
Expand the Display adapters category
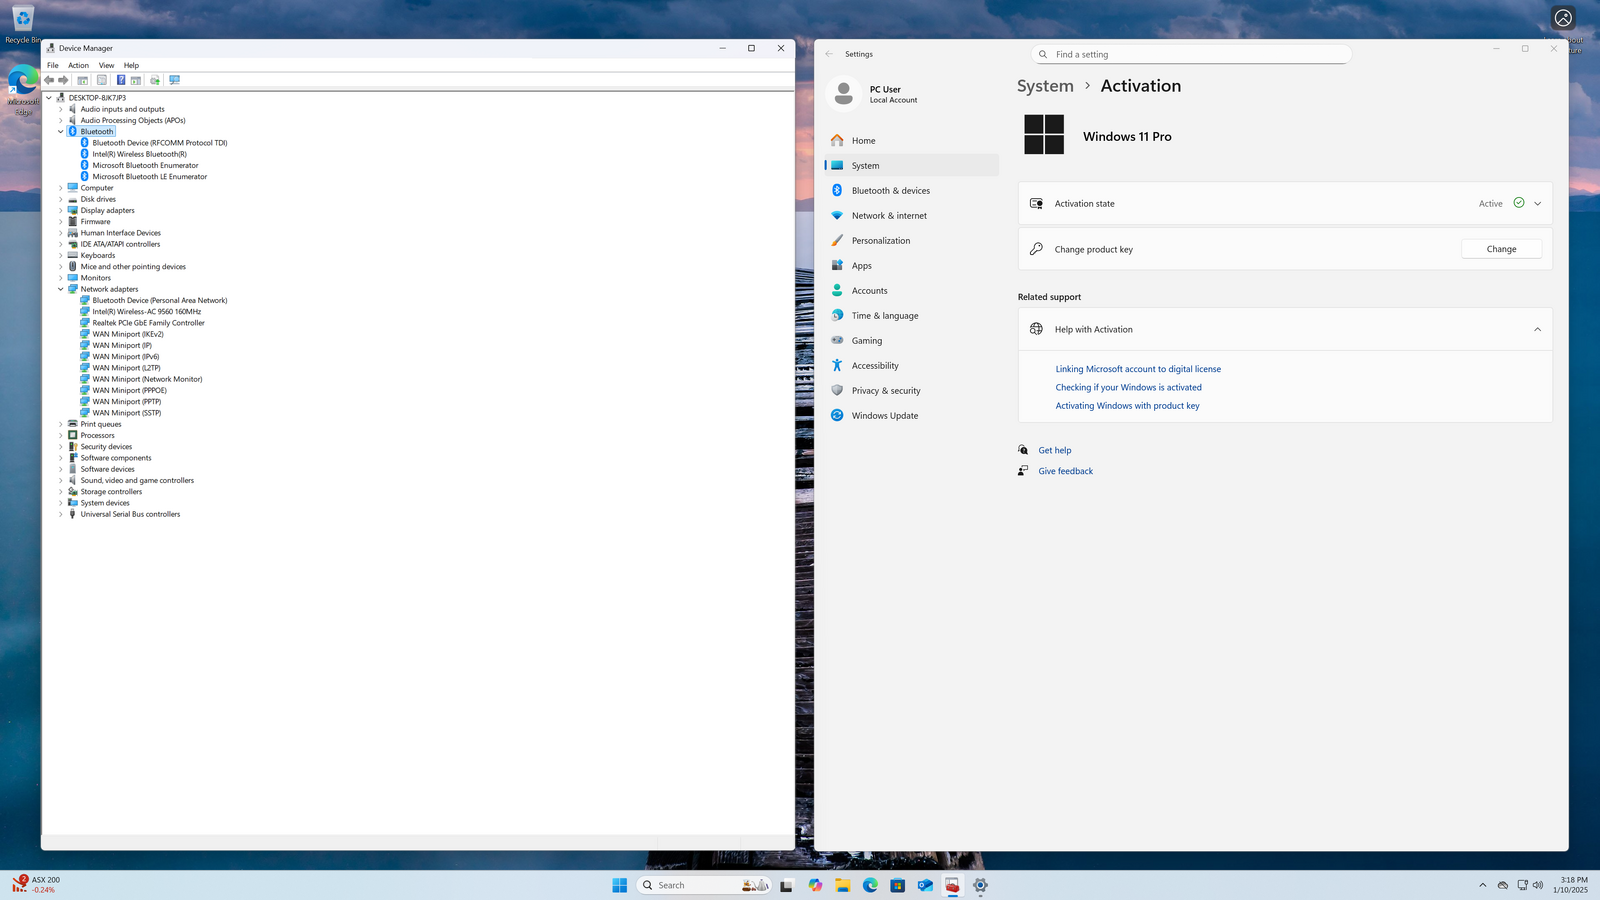(61, 211)
